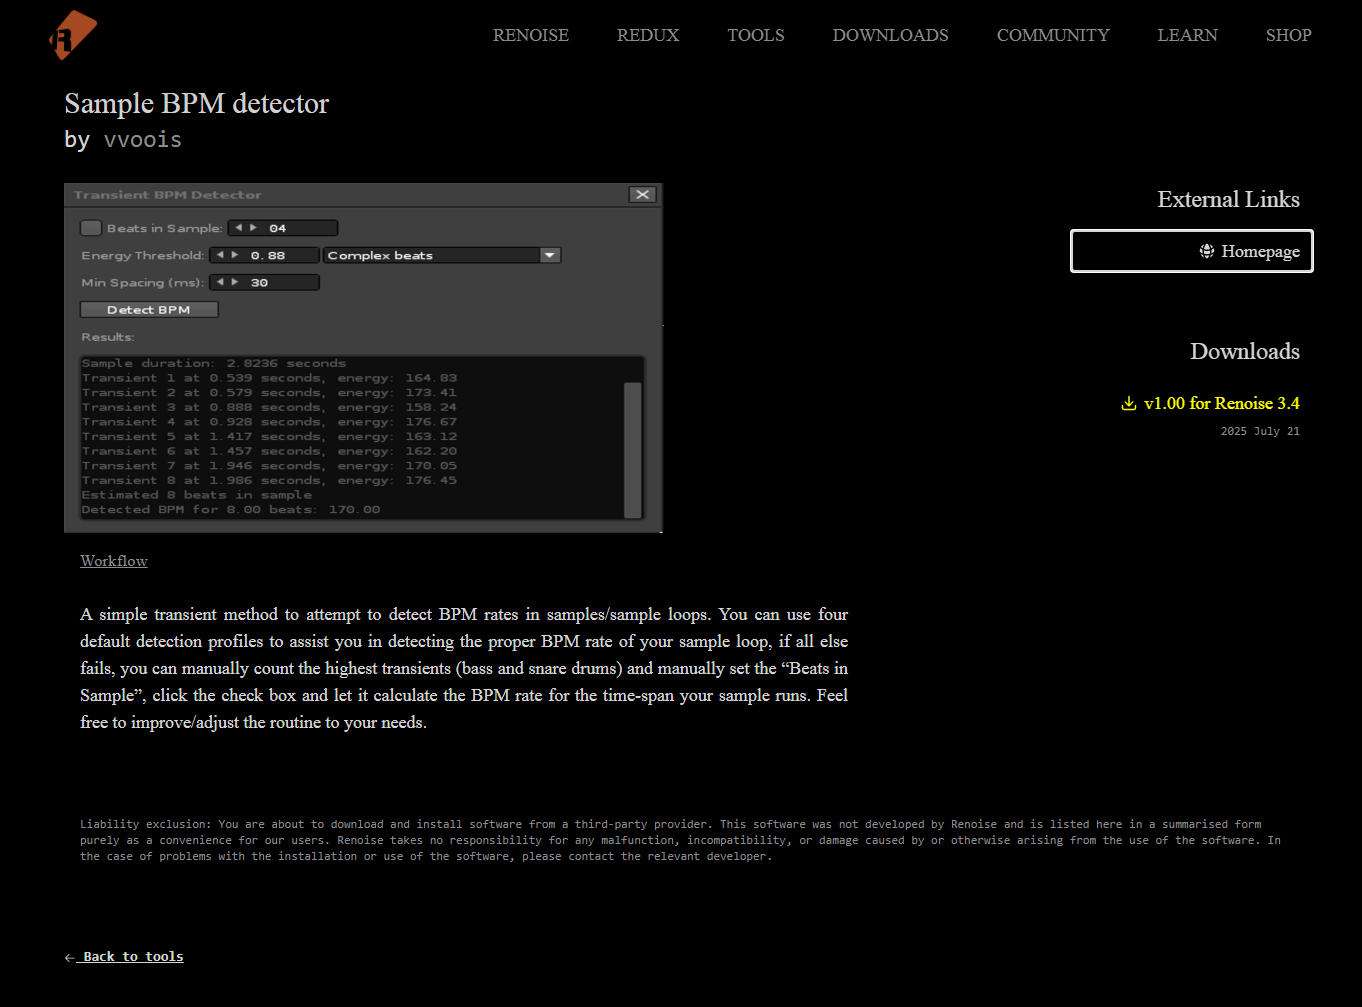This screenshot has height=1007, width=1362.
Task: Close the Transient BPM Detector dialog
Action: [643, 195]
